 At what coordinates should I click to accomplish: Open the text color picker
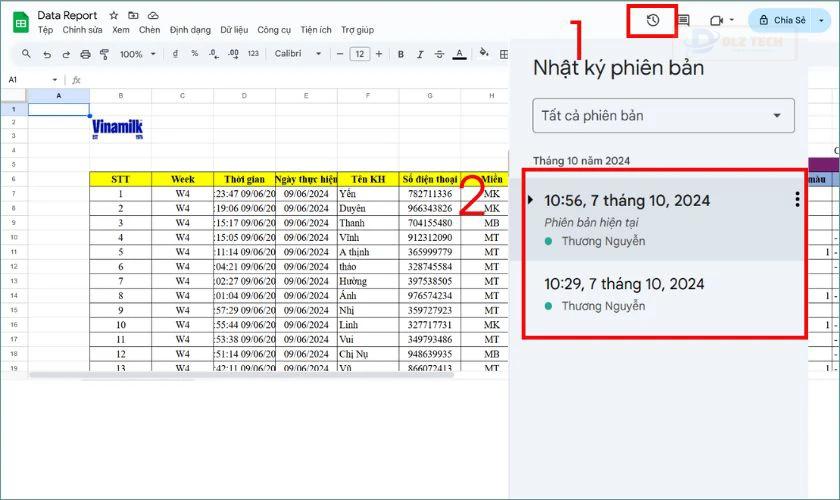(x=459, y=54)
